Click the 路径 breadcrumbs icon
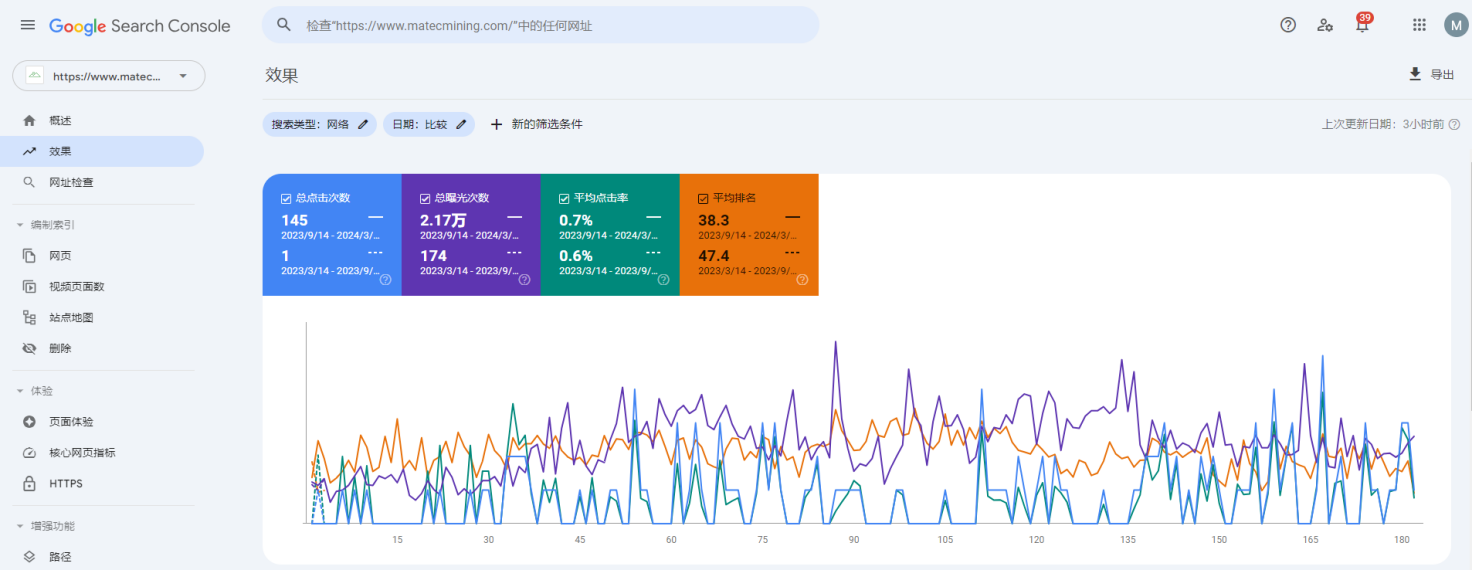This screenshot has width=1472, height=570. click(x=29, y=557)
